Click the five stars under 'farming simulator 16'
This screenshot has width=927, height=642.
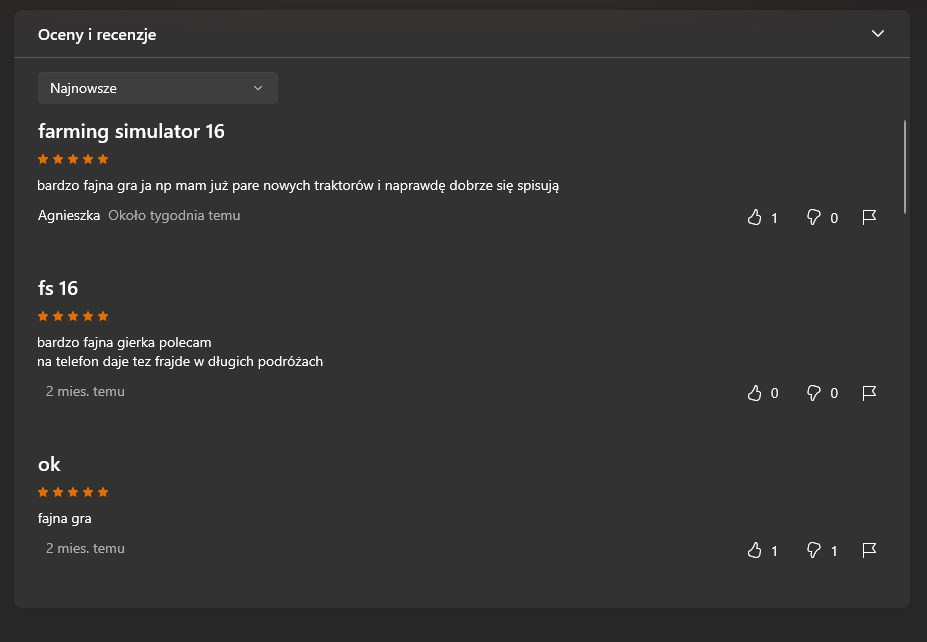73,159
